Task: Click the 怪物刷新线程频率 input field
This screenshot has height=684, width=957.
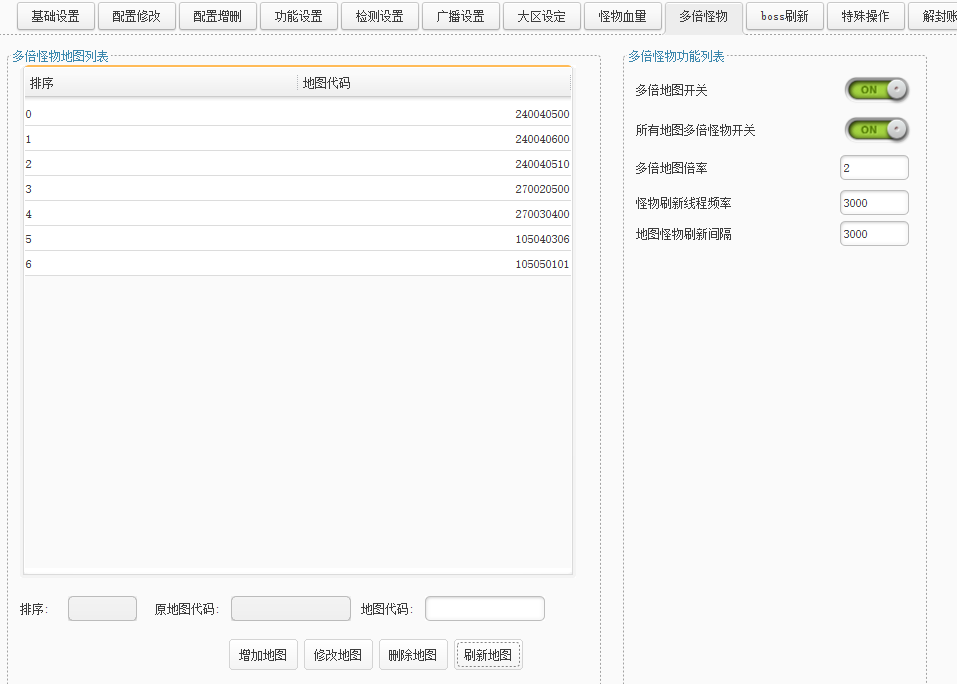Action: point(874,203)
